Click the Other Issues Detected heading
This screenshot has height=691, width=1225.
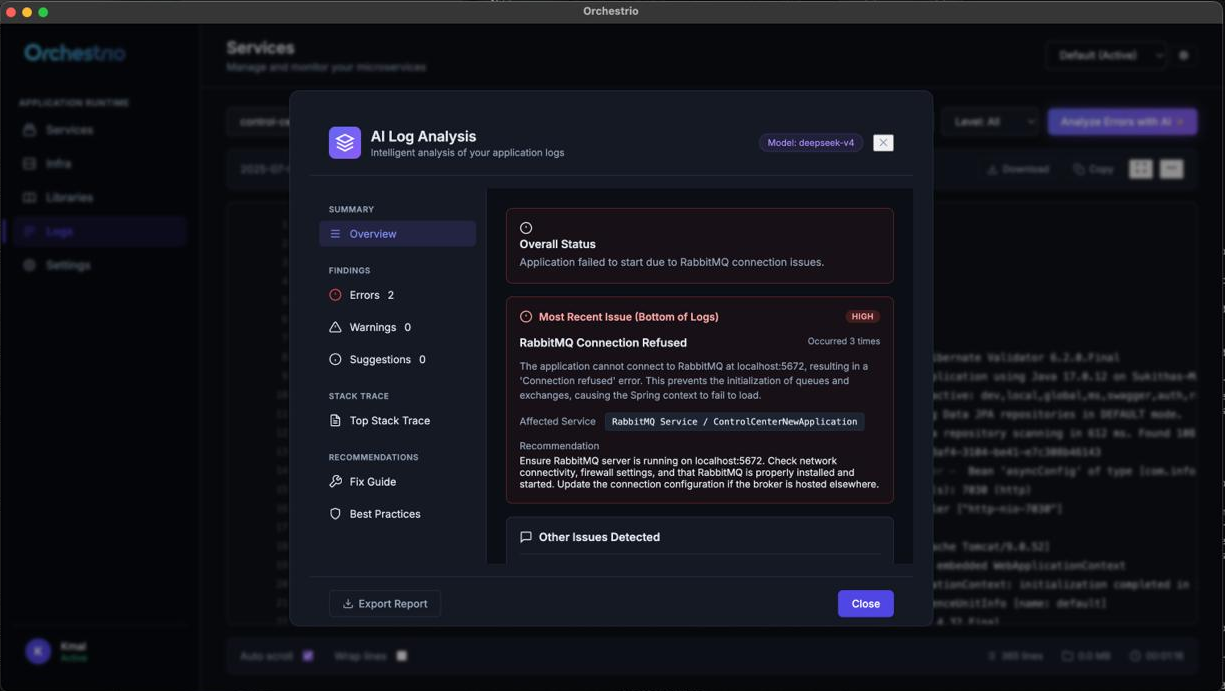[x=599, y=537]
